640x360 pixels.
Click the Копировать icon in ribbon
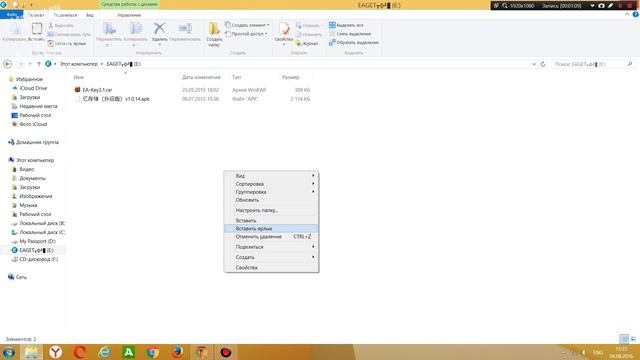click(15, 29)
